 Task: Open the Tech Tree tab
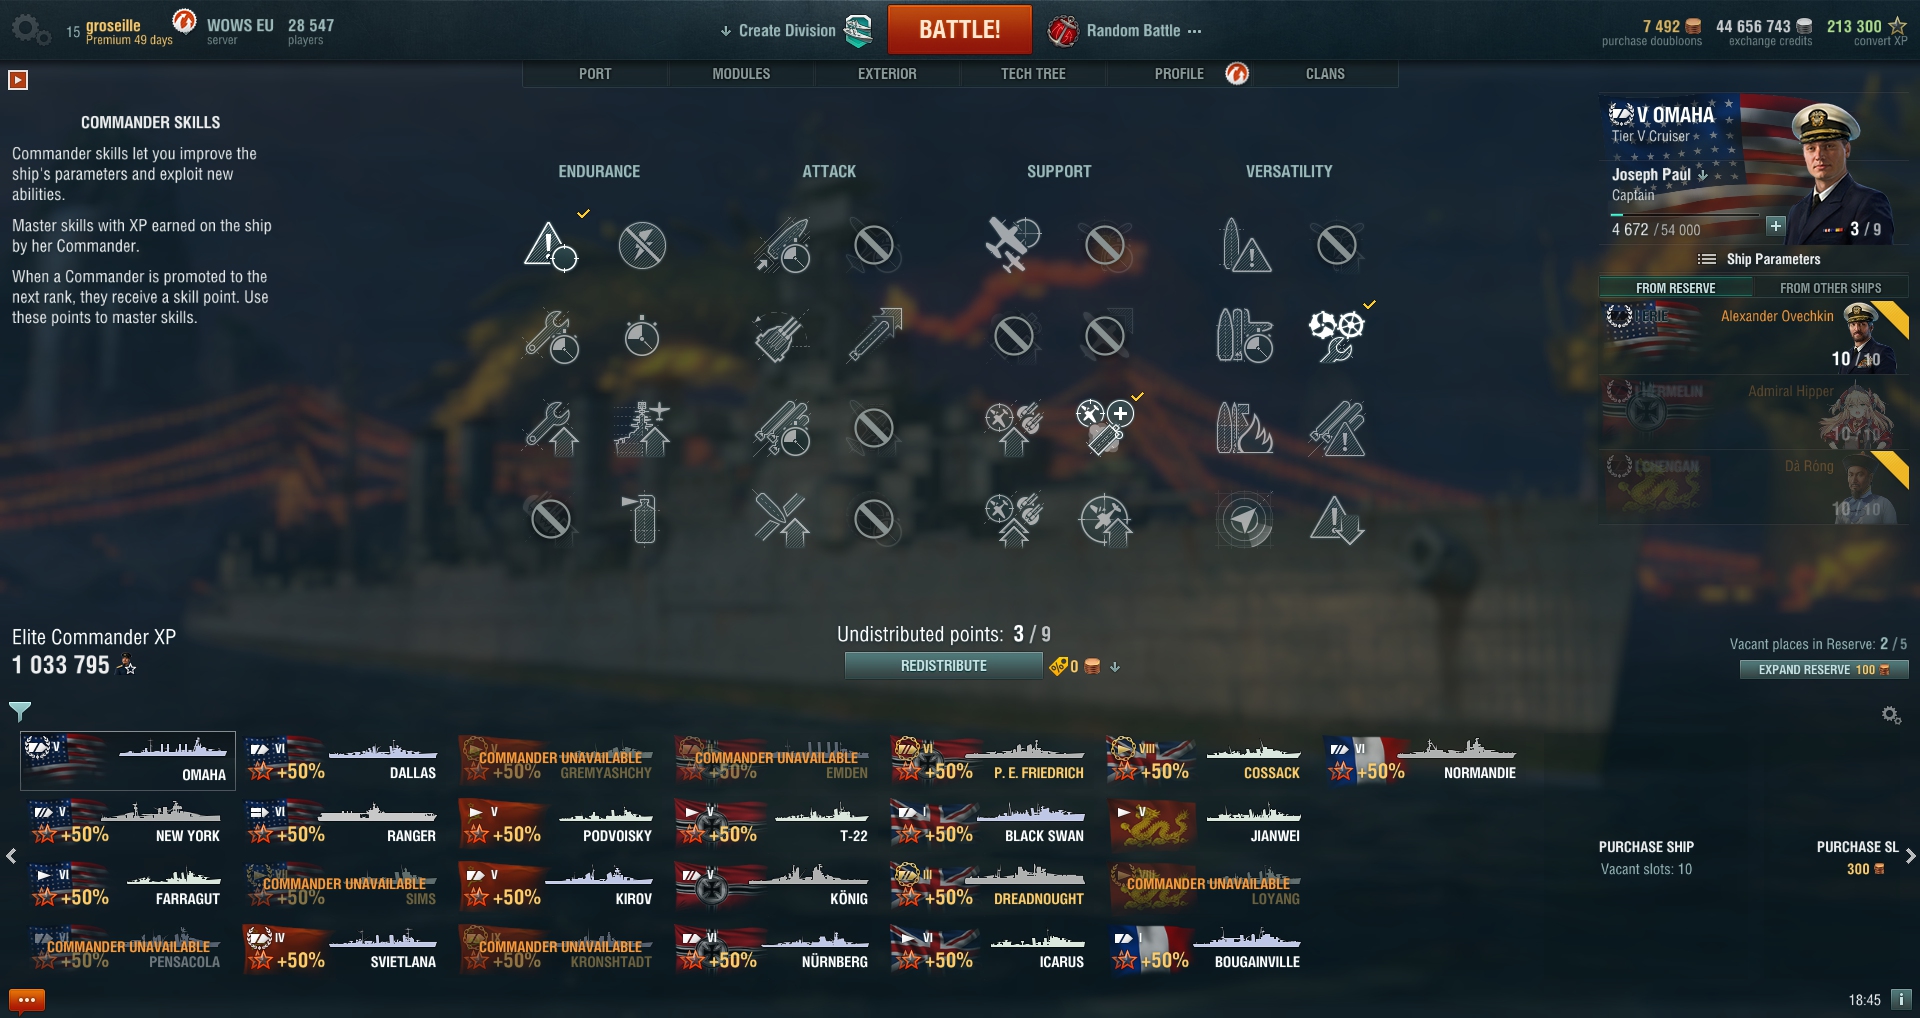coord(1033,74)
